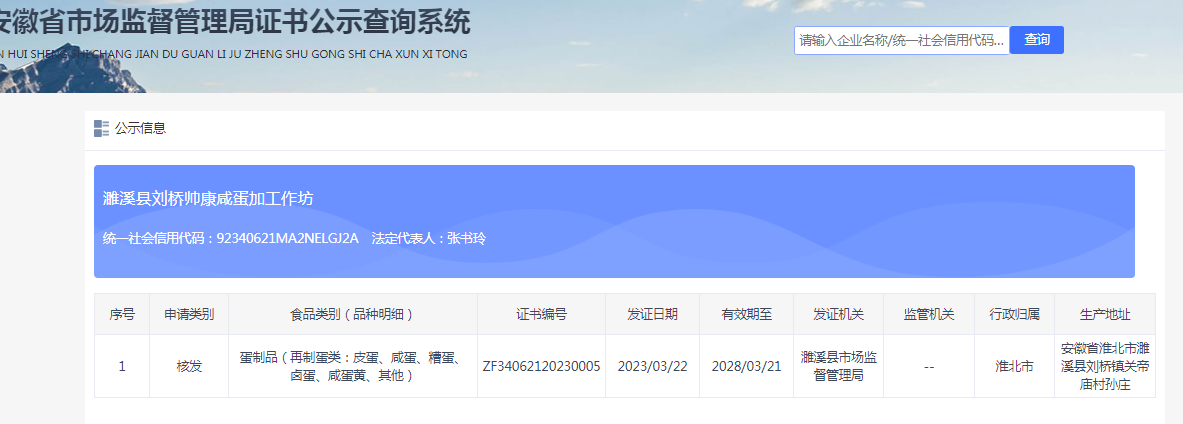Viewport: 1183px width, 424px height.
Task: Click the 公示信息 section heading text
Action: 140,128
